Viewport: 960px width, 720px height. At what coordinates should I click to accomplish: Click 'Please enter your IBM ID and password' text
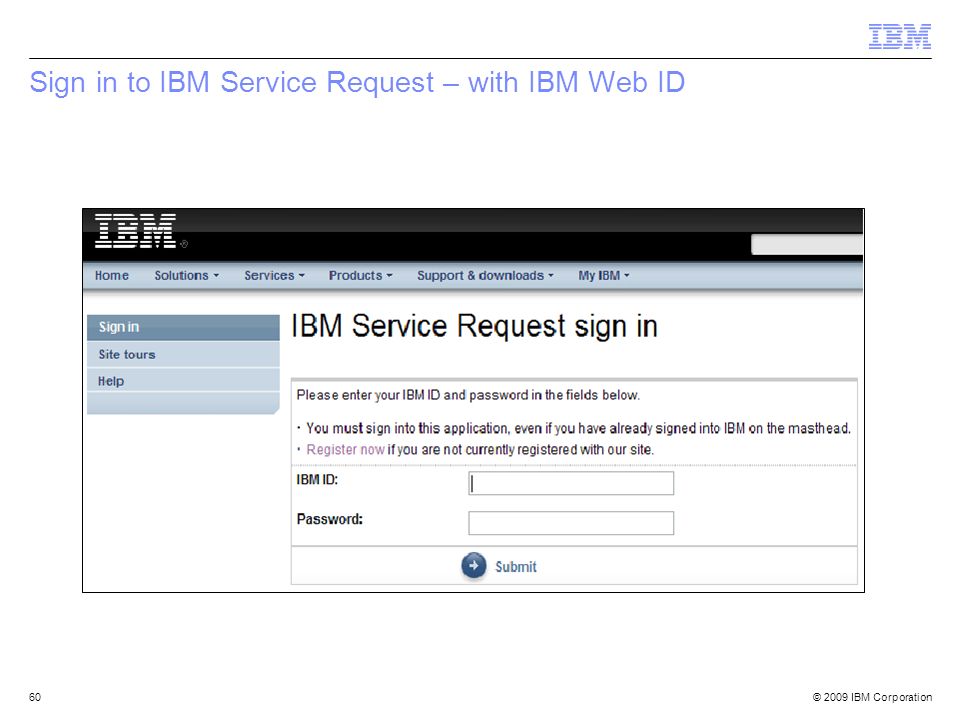pyautogui.click(x=468, y=395)
